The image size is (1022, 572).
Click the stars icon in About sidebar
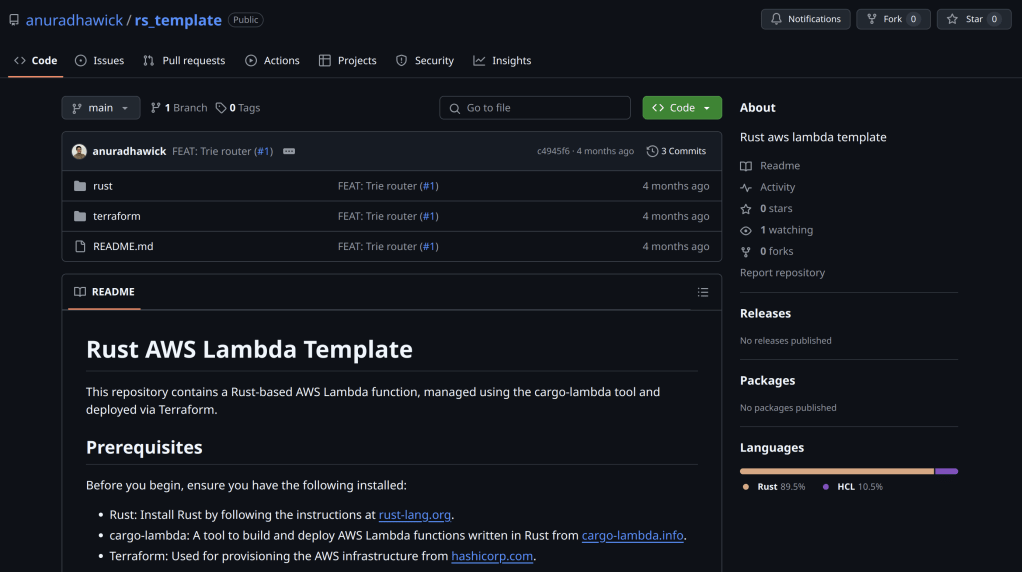746,209
